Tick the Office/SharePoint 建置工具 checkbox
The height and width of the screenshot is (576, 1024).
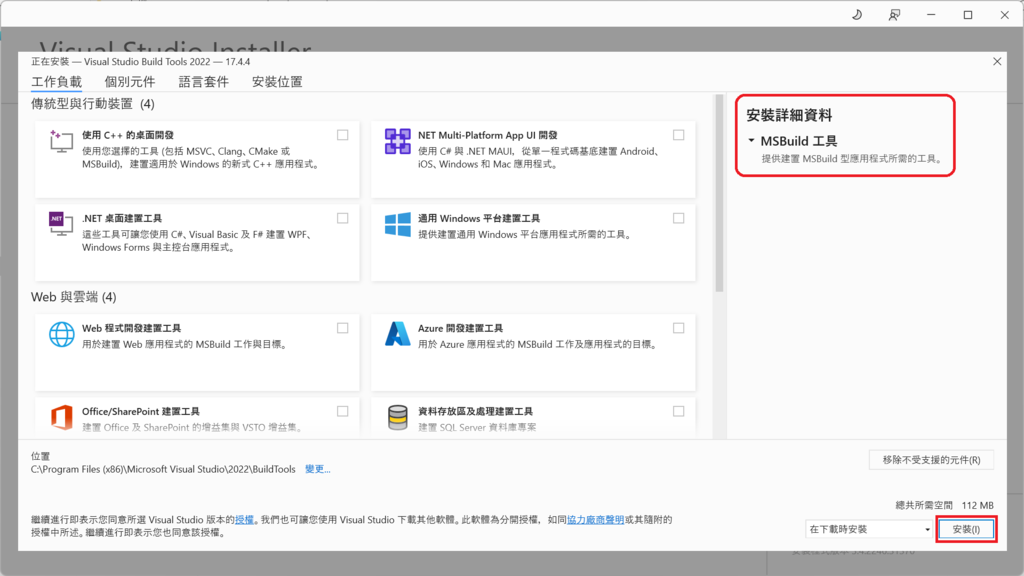[x=342, y=411]
